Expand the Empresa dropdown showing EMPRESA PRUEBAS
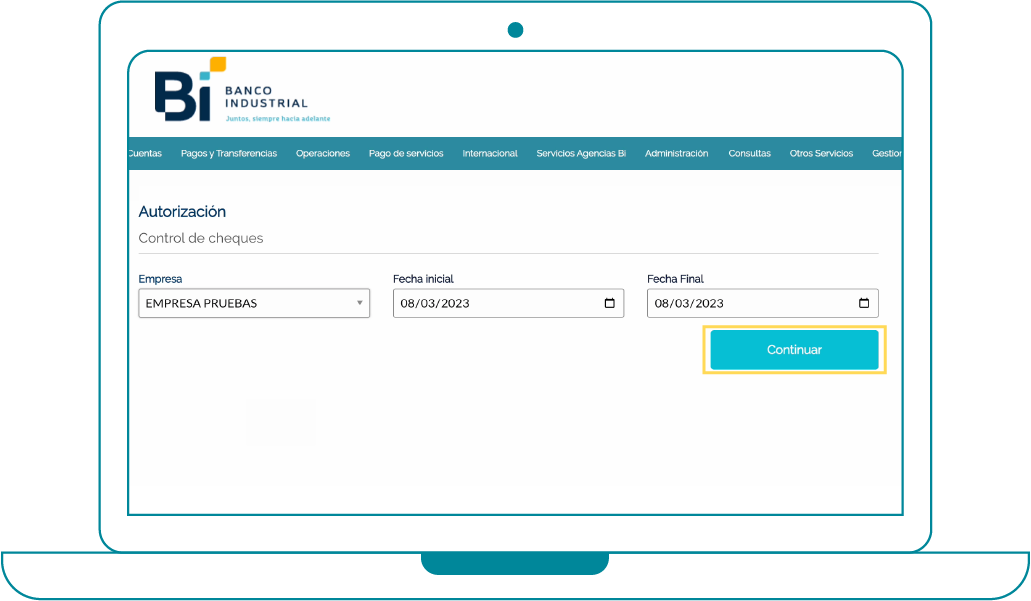This screenshot has height=601, width=1031. pyautogui.click(x=254, y=304)
